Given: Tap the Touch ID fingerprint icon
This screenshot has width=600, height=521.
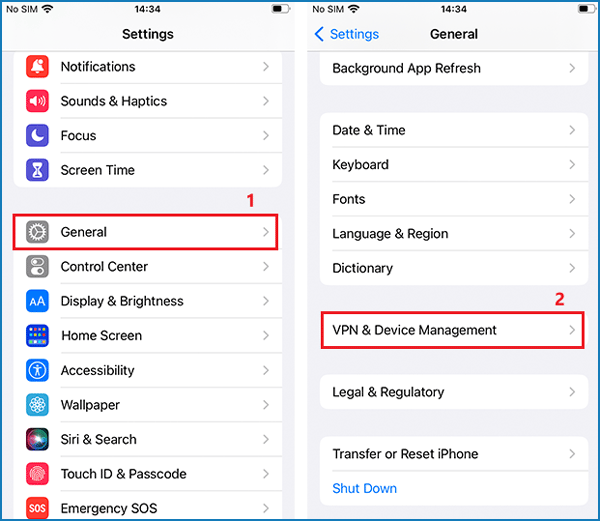Looking at the screenshot, I should [x=37, y=474].
